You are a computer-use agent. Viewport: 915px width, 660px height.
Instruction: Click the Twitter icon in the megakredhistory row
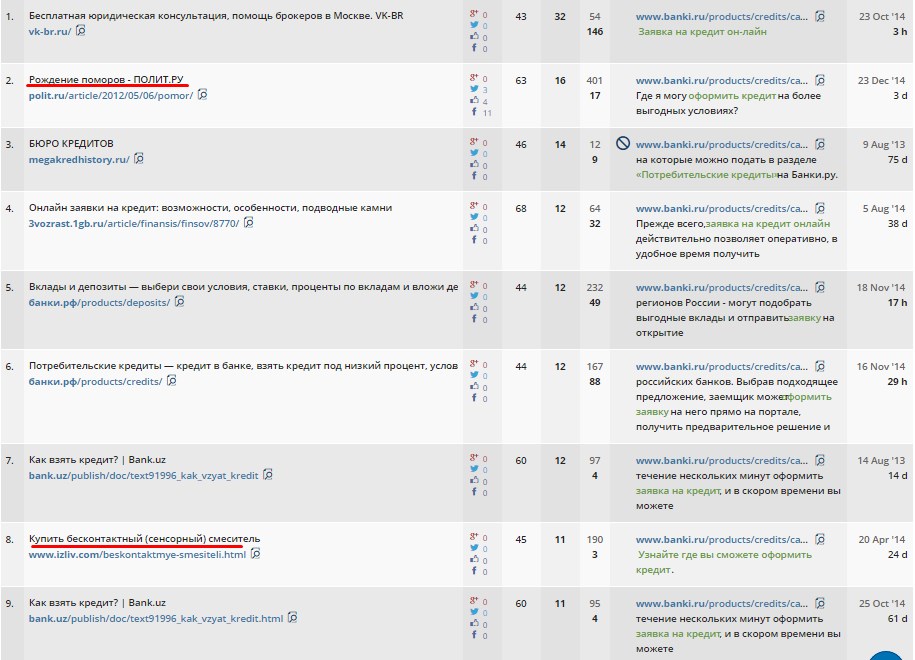click(x=474, y=153)
